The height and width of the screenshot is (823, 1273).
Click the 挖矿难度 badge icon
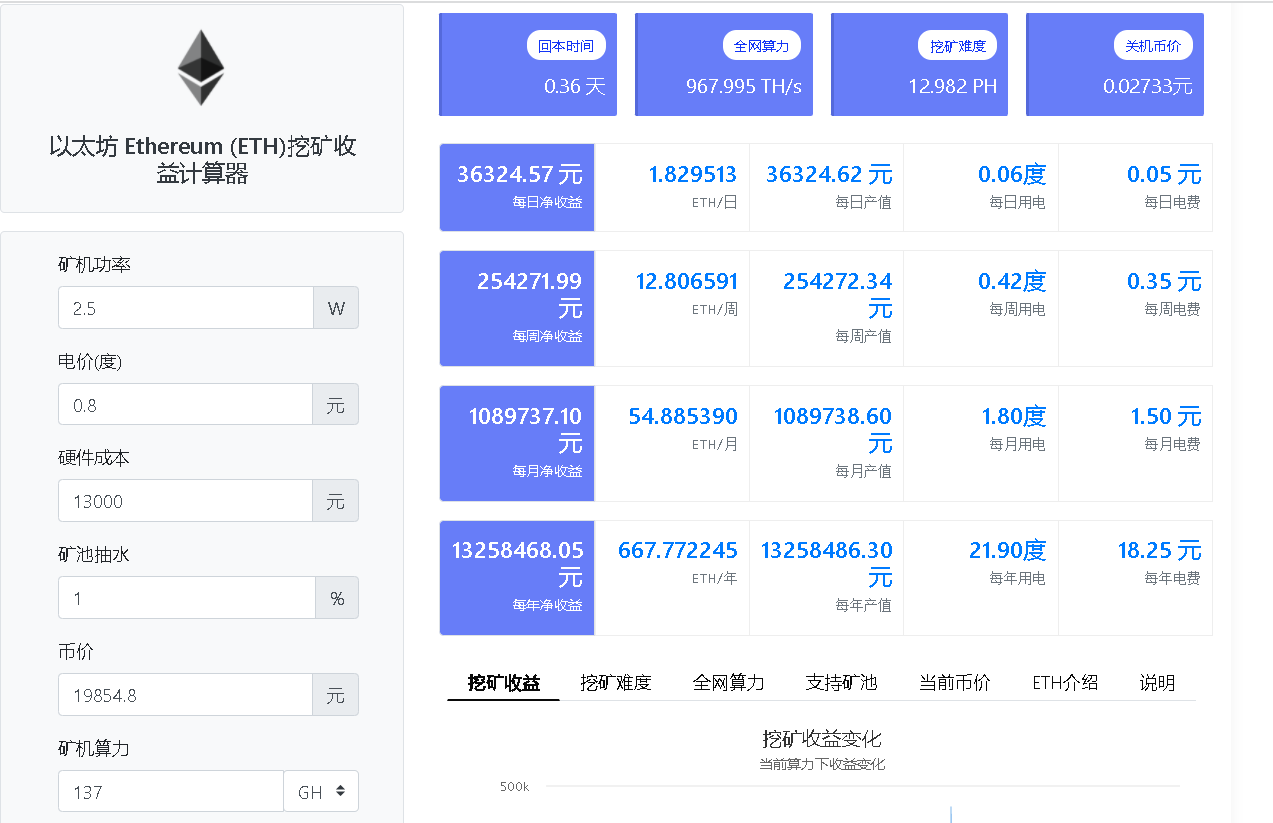point(956,45)
